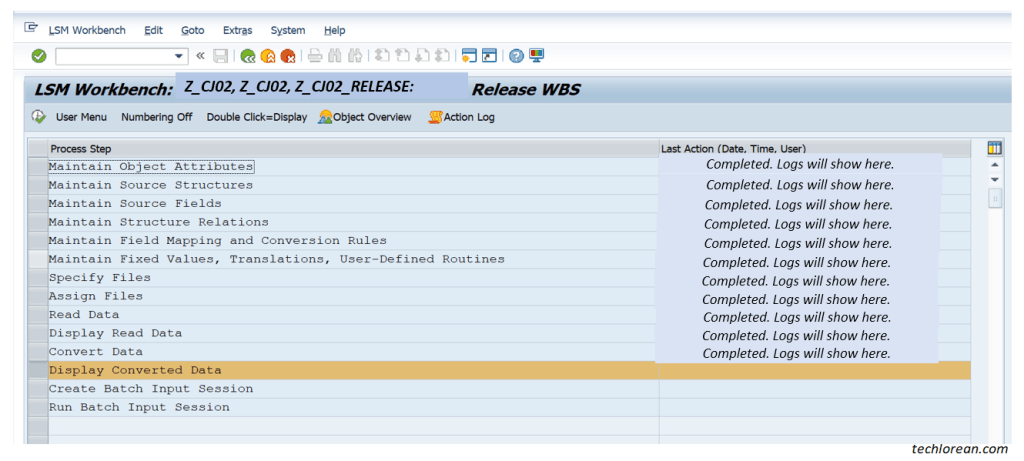Click the green Enter checkmark icon
This screenshot has height=461, width=1024.
(x=39, y=56)
